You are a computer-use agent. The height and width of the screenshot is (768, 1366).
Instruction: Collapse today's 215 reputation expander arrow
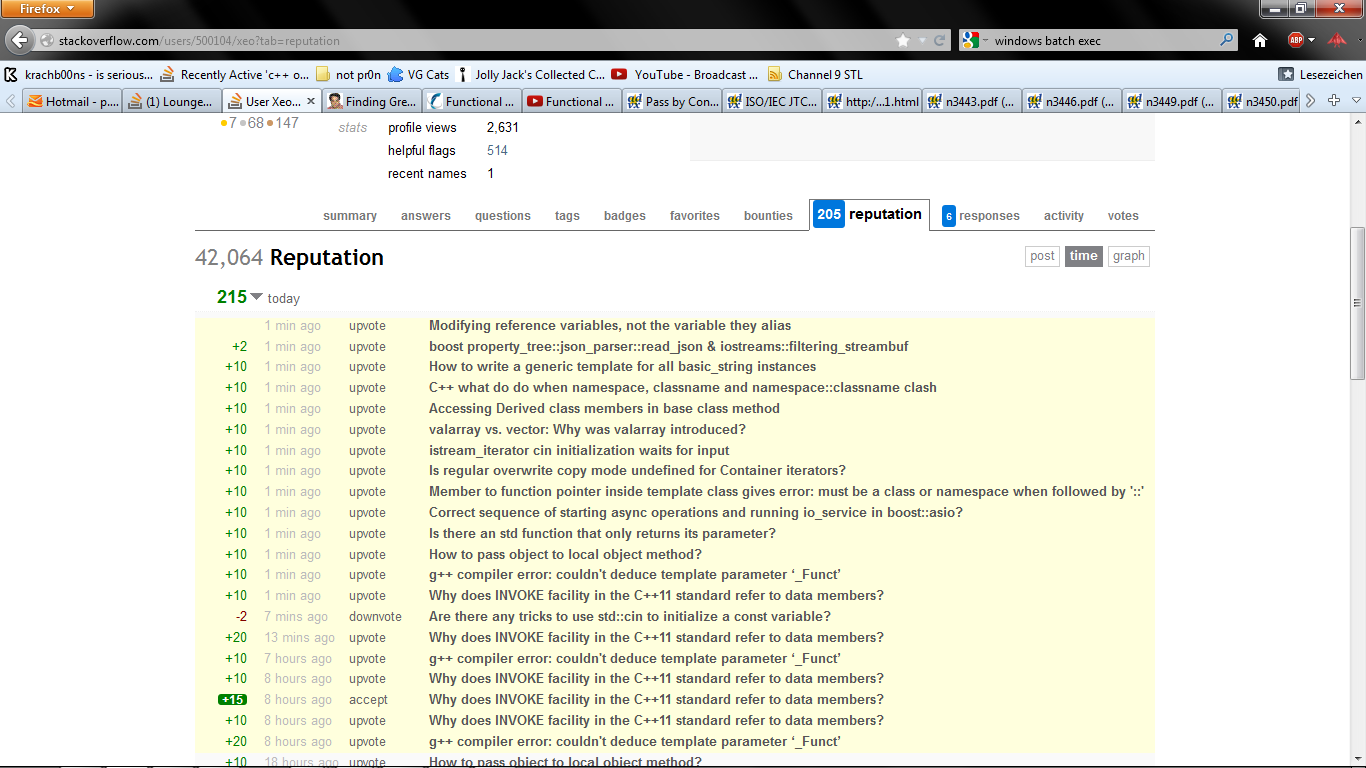[x=256, y=297]
